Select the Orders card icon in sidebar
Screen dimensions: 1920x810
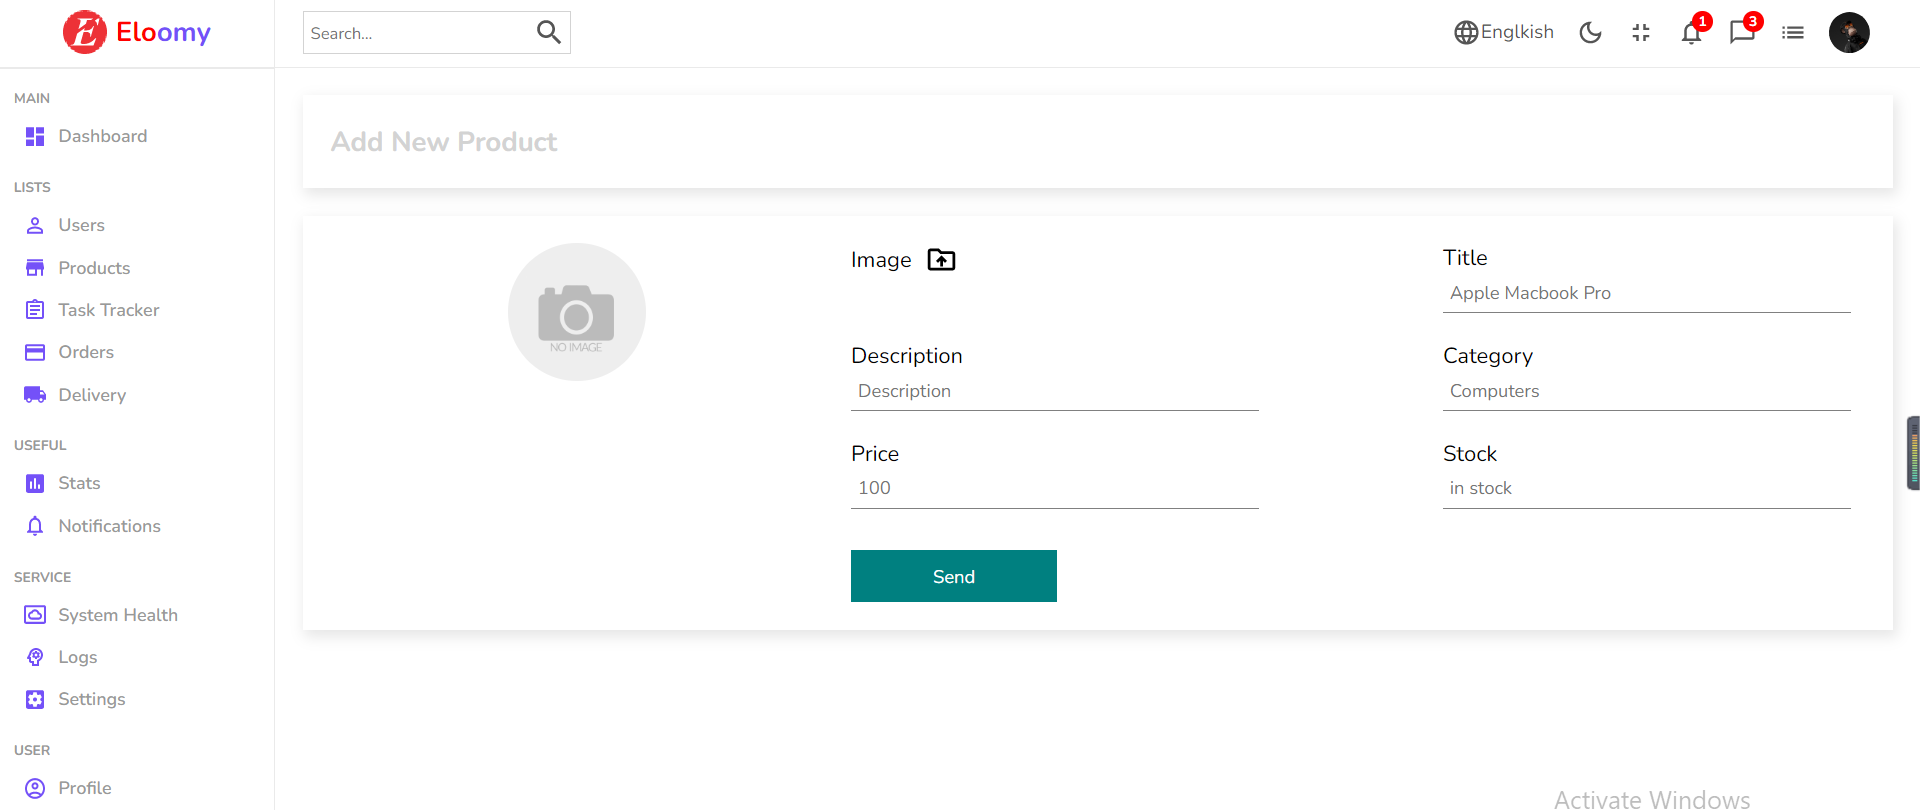[34, 352]
